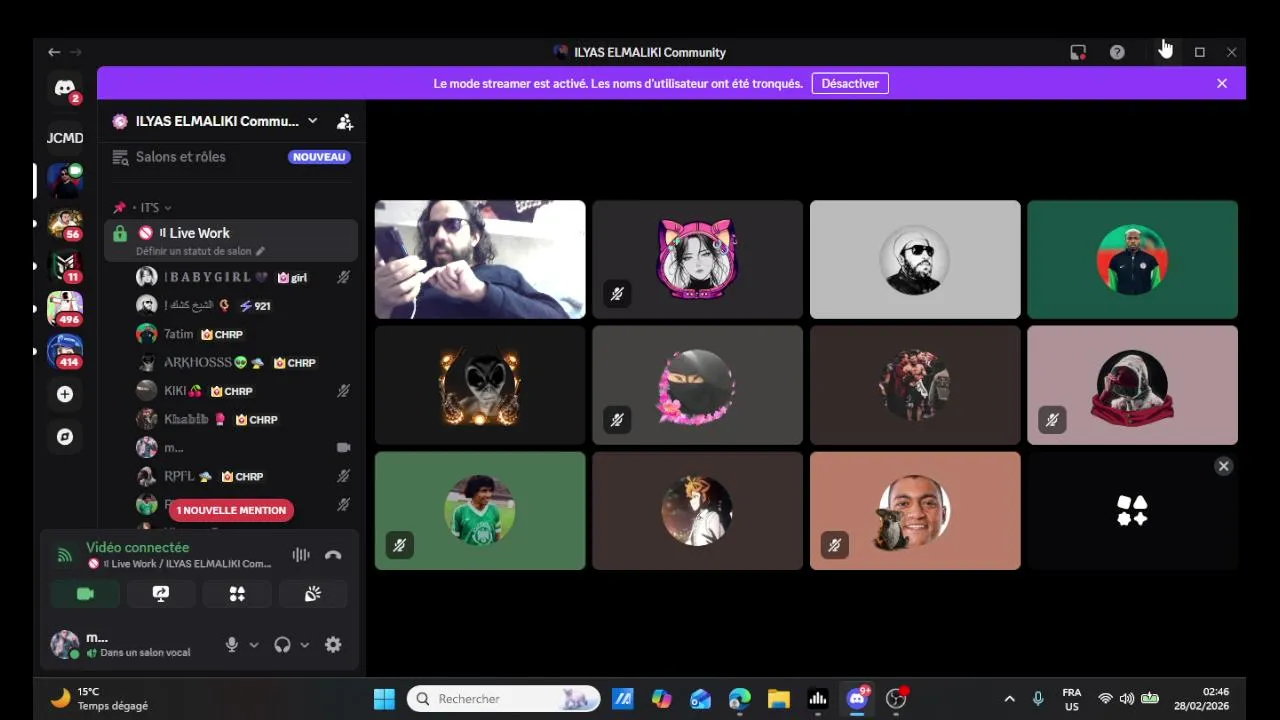This screenshot has width=1280, height=720.
Task: Open Windows Start menu
Action: [x=384, y=699]
